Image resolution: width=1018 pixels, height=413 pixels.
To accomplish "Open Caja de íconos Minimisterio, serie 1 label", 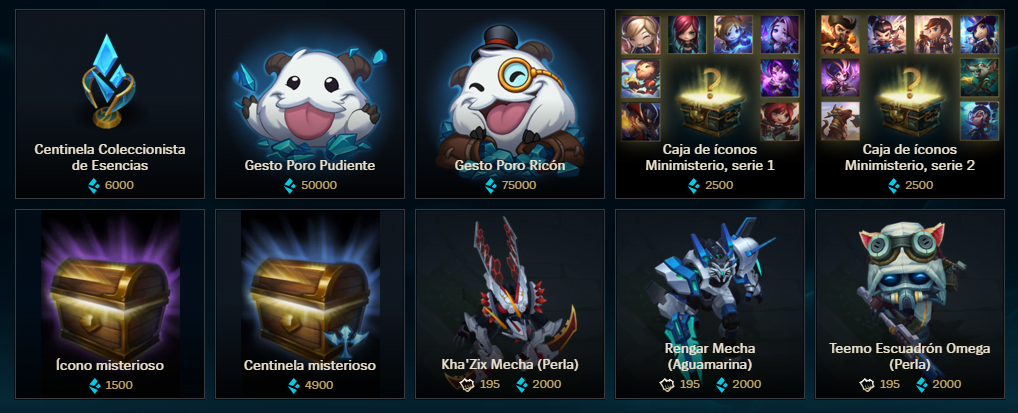I will tap(710, 158).
